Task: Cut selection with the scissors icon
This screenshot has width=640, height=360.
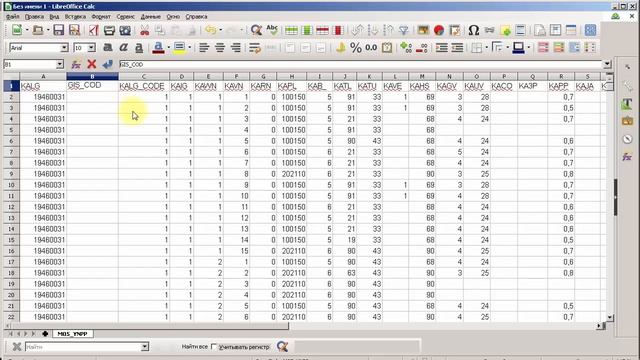Action: [144, 30]
